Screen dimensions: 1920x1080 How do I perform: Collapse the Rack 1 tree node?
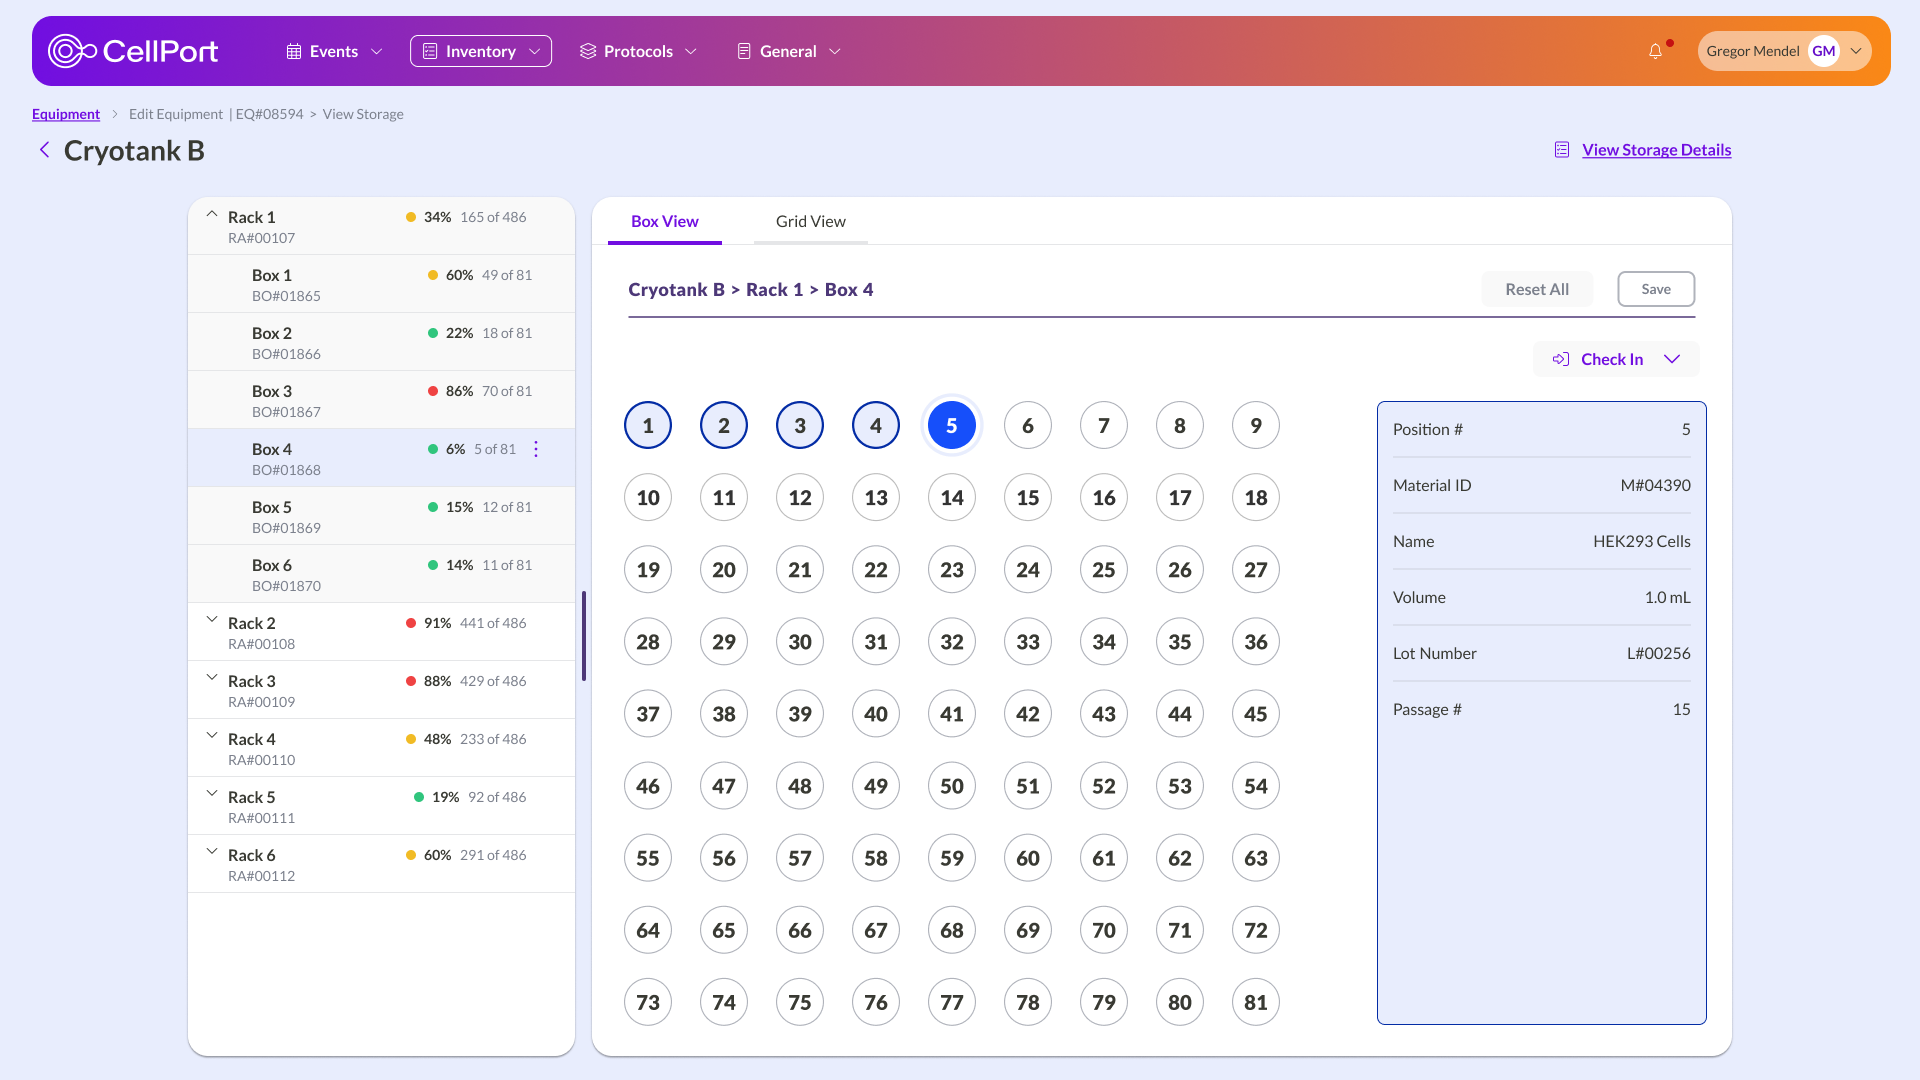point(212,215)
